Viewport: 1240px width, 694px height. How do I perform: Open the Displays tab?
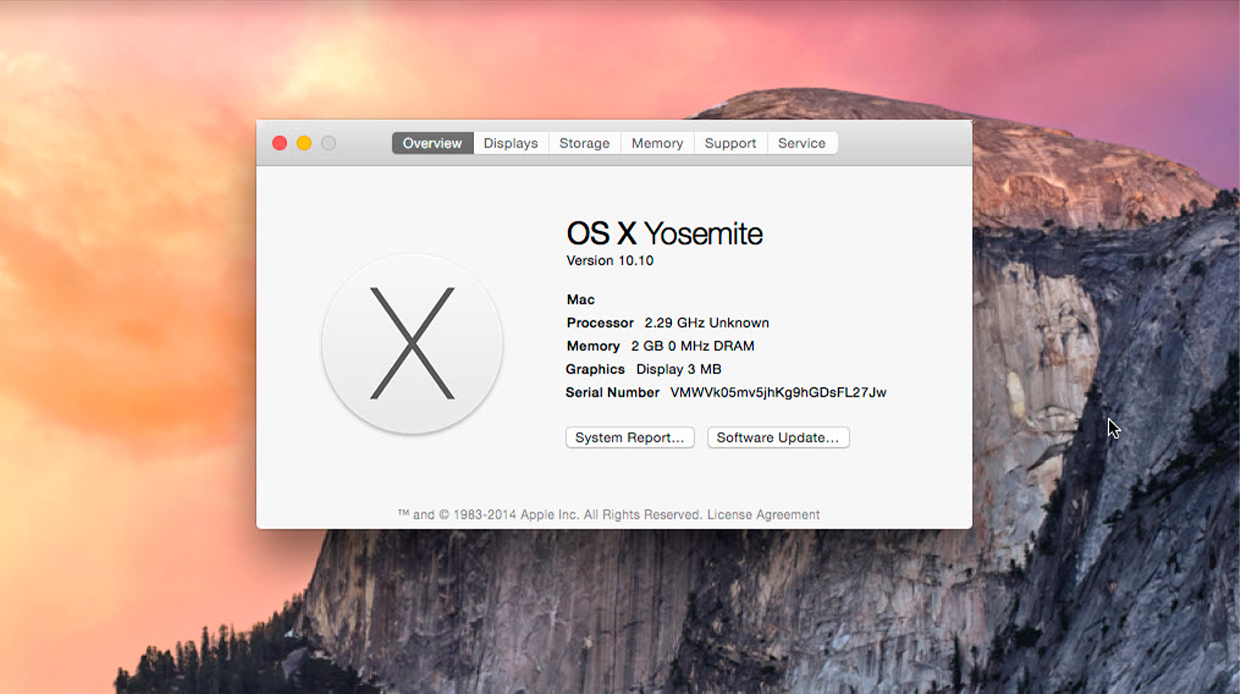pyautogui.click(x=511, y=143)
